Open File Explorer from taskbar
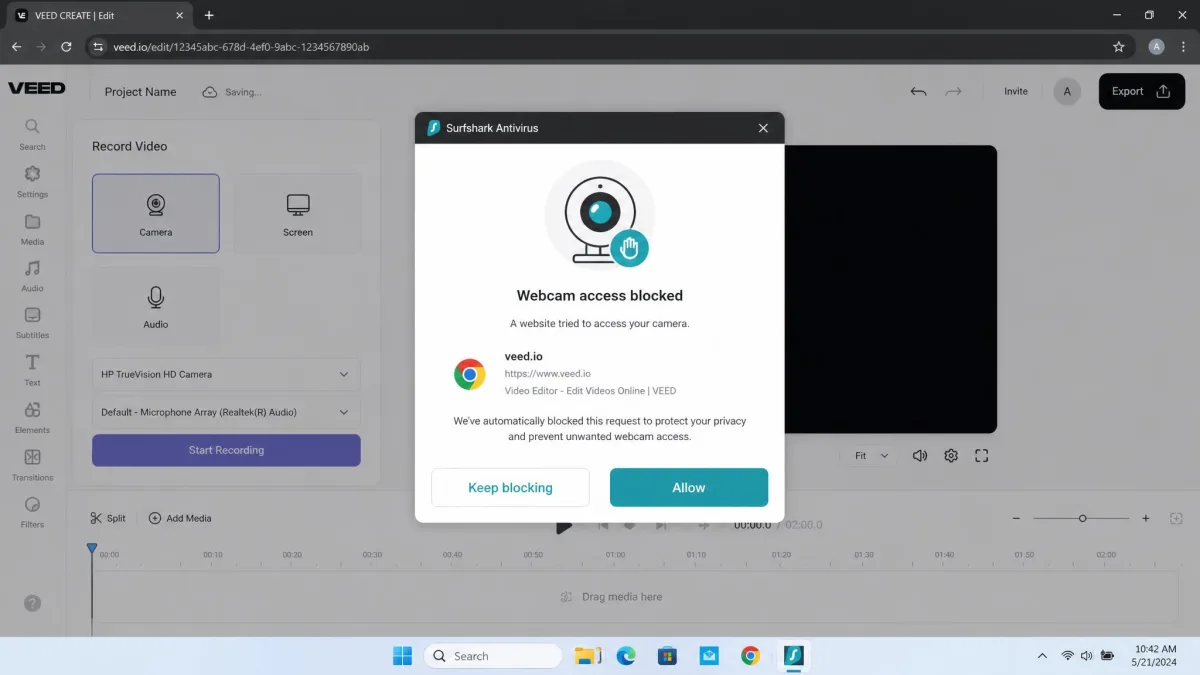The image size is (1200, 675). (588, 656)
